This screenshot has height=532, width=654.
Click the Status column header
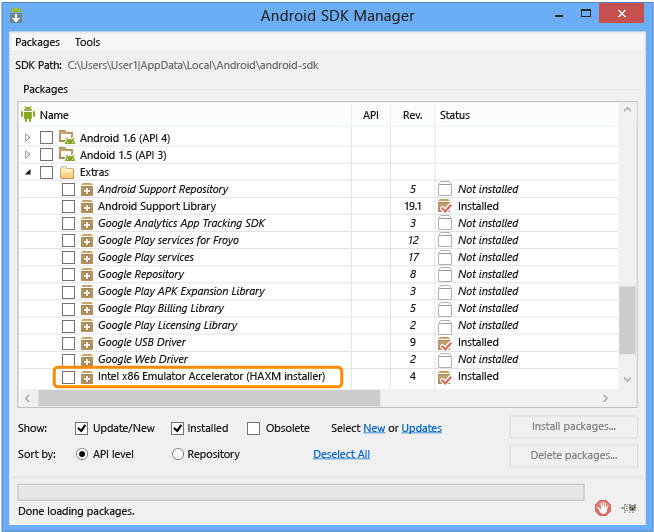527,115
